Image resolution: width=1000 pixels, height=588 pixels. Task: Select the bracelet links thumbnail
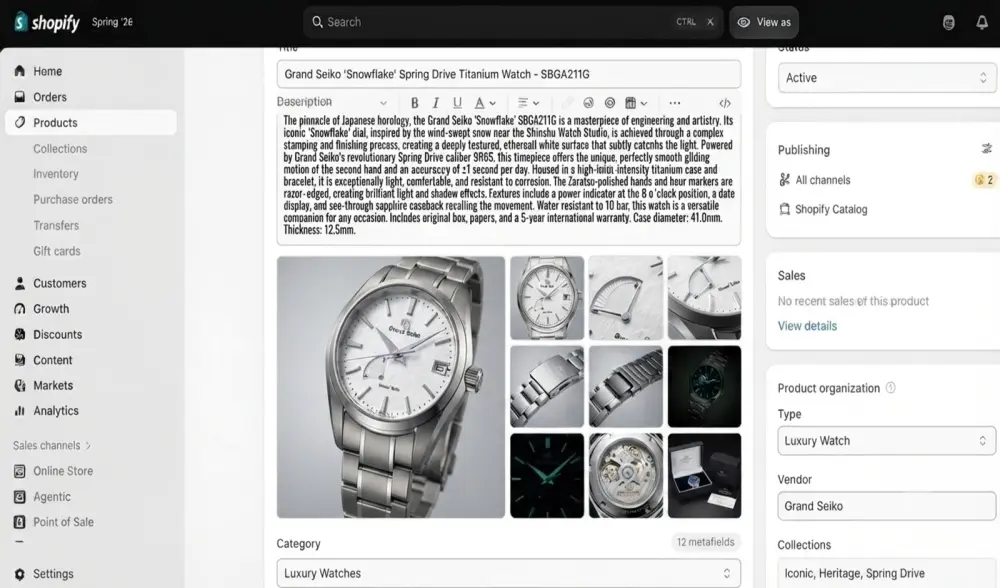click(x=626, y=386)
